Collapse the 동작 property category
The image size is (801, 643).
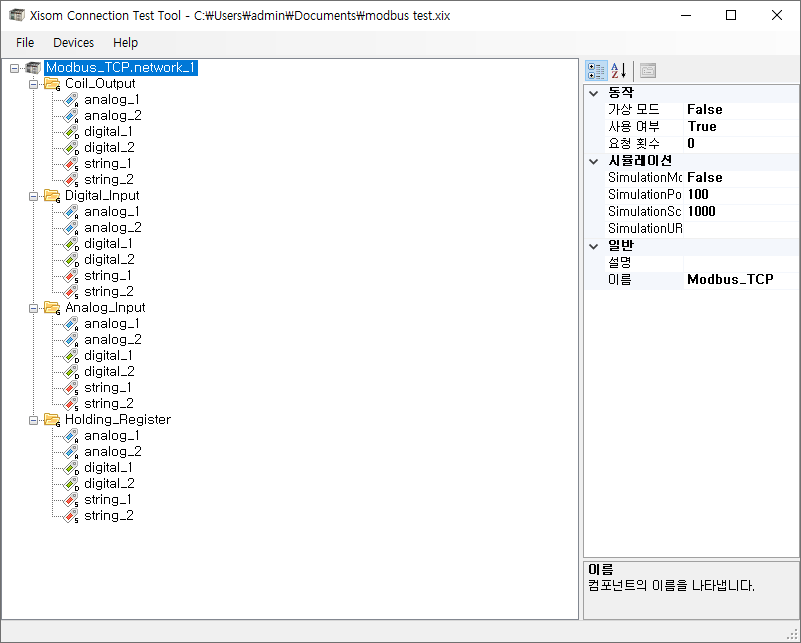click(x=594, y=93)
